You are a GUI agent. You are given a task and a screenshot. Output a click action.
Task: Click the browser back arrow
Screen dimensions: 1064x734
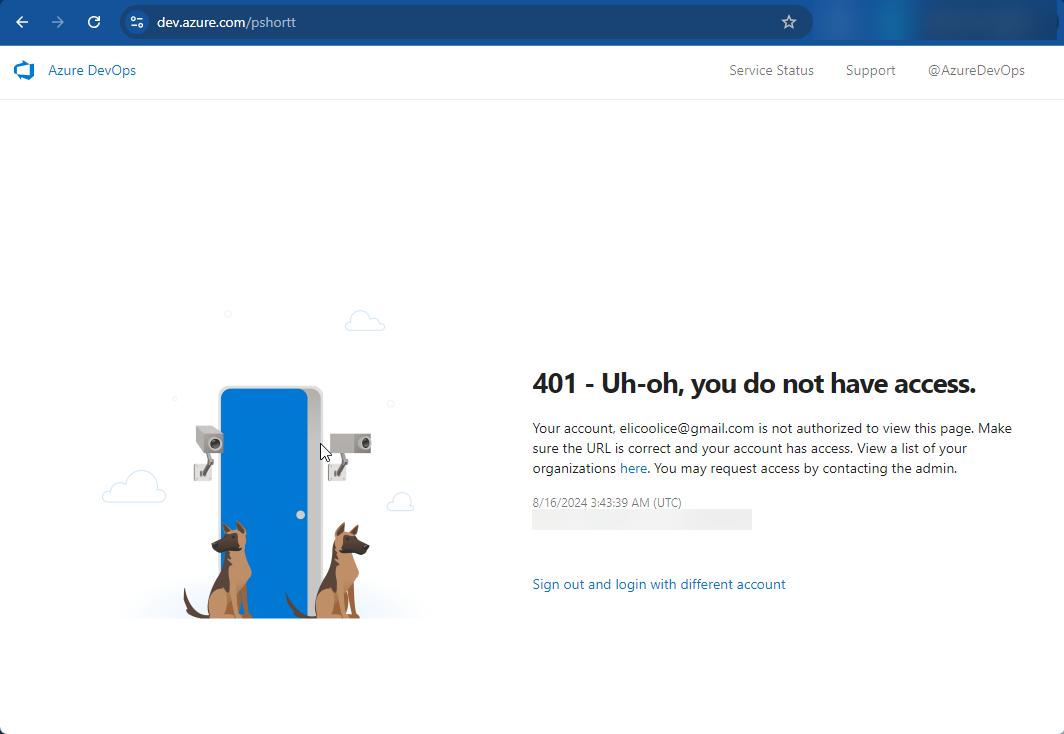(x=22, y=22)
